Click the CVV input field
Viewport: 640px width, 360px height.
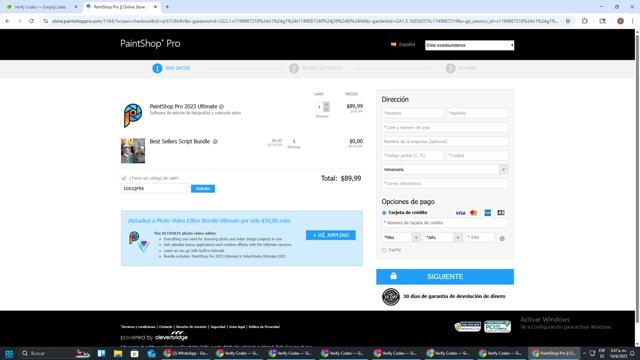pyautogui.click(x=480, y=238)
